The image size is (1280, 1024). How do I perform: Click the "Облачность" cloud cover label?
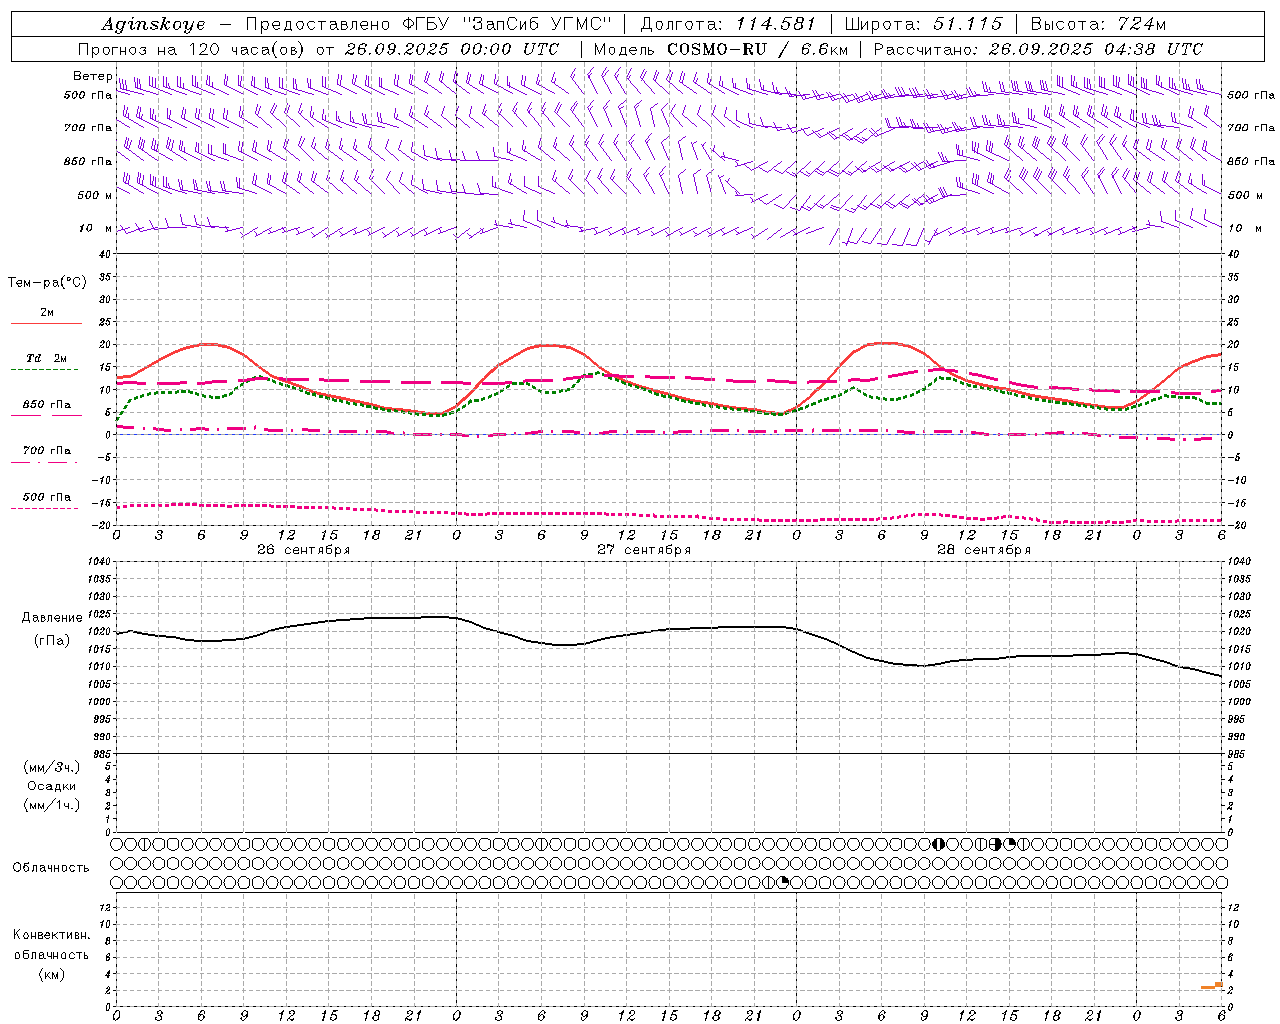click(x=51, y=868)
